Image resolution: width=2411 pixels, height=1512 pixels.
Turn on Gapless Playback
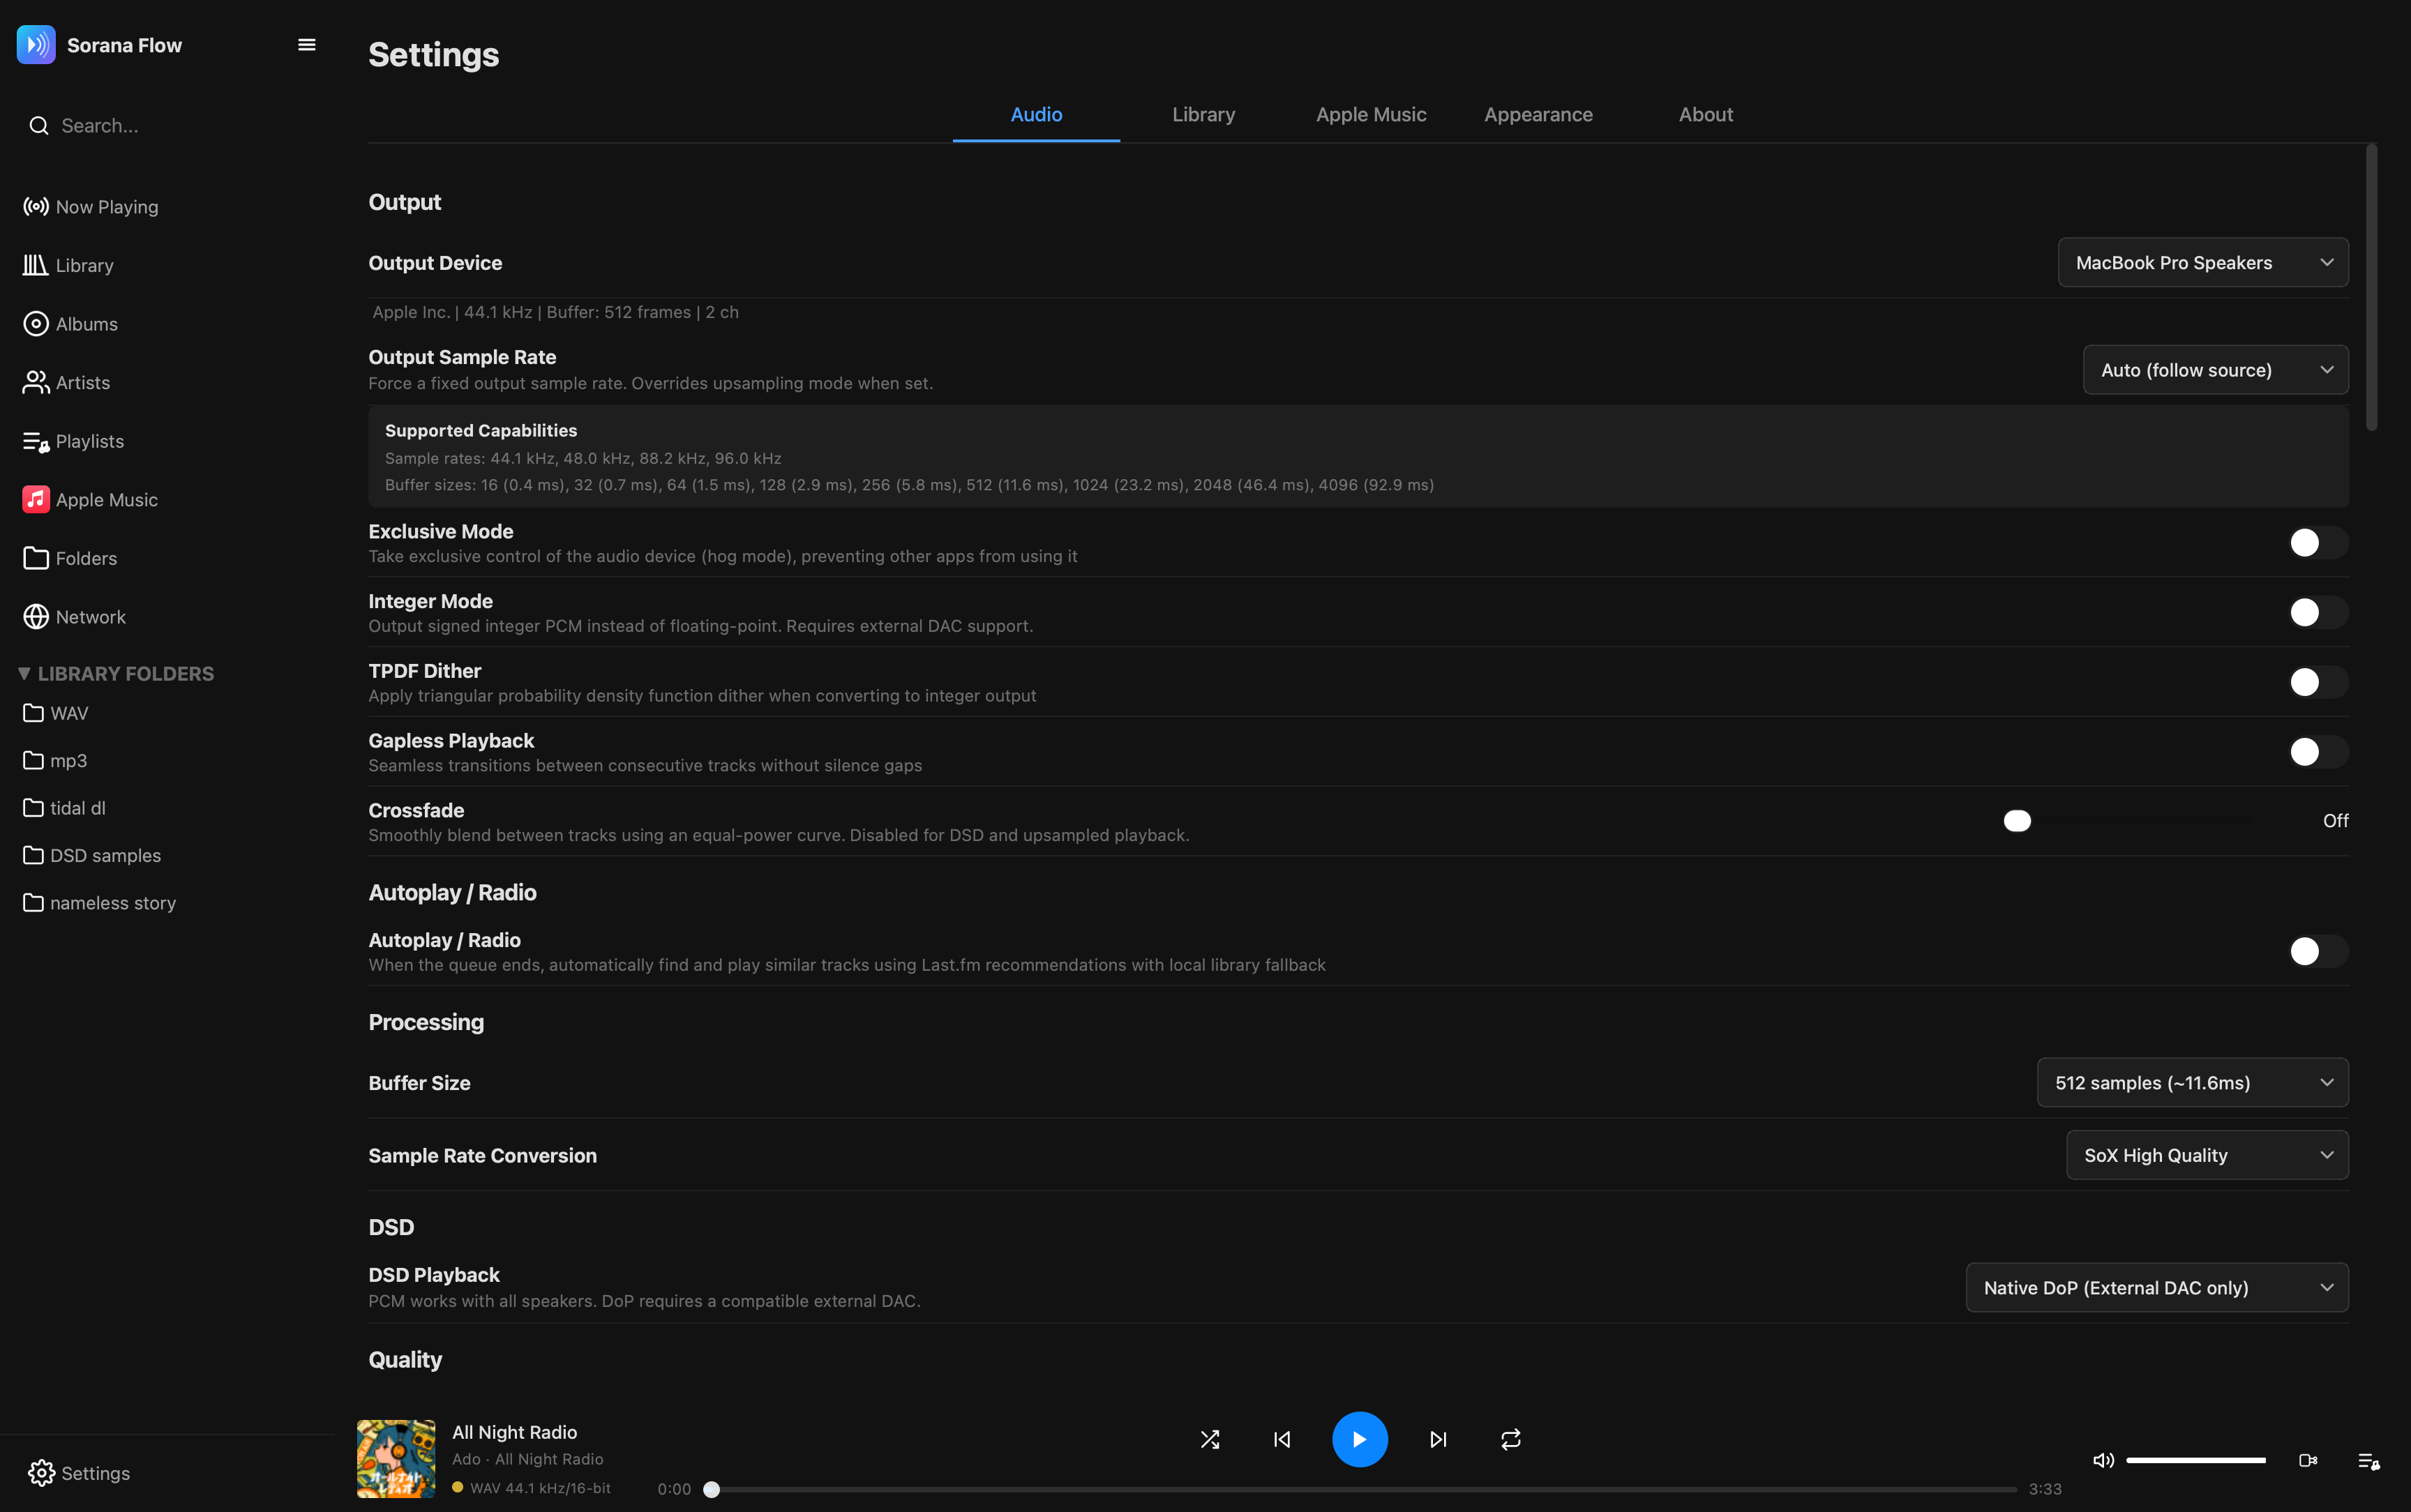2317,752
